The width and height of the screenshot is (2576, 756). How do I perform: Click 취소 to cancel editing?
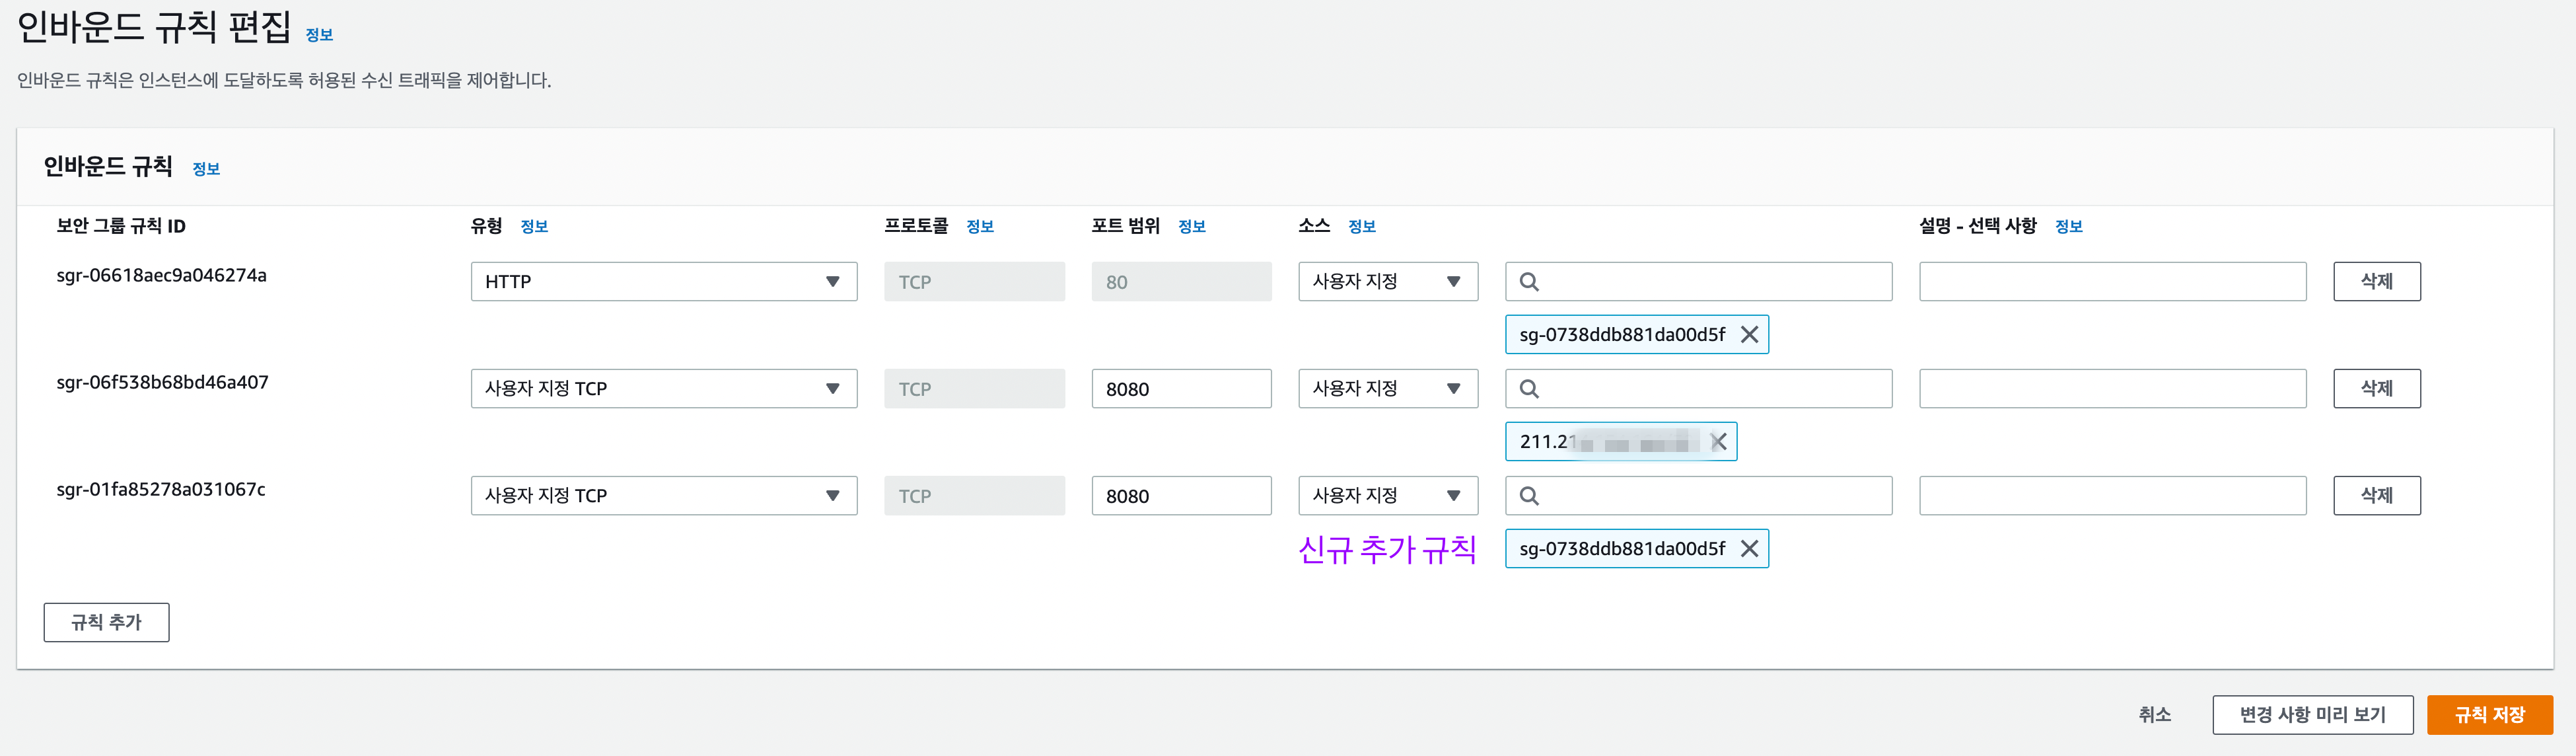pyautogui.click(x=2154, y=714)
